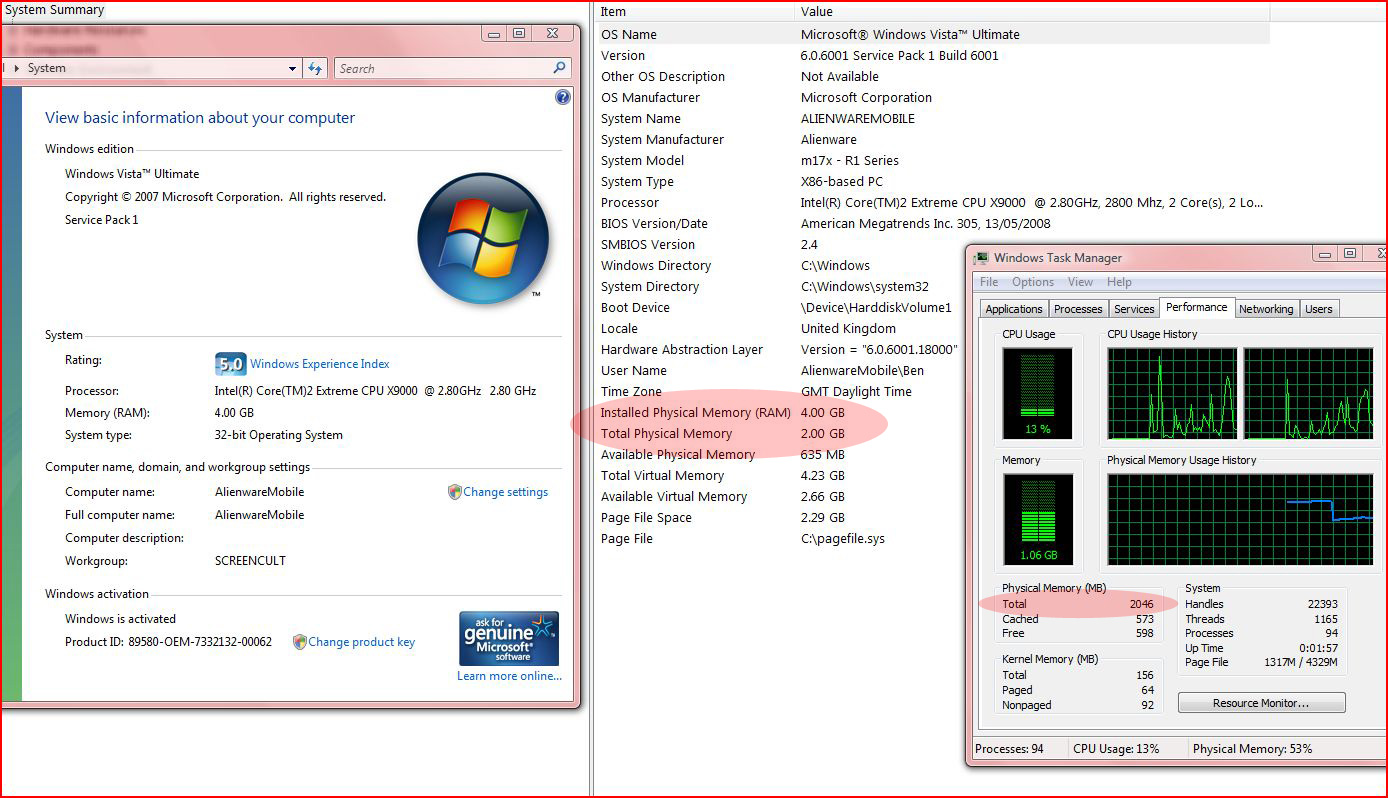Click the Resource Monitor button
This screenshot has height=798, width=1388.
pos(1261,703)
